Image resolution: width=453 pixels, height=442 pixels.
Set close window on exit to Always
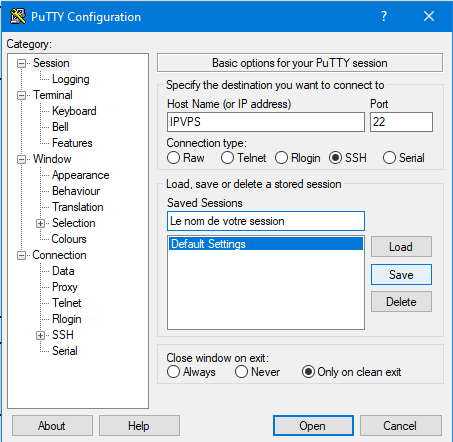(x=173, y=372)
